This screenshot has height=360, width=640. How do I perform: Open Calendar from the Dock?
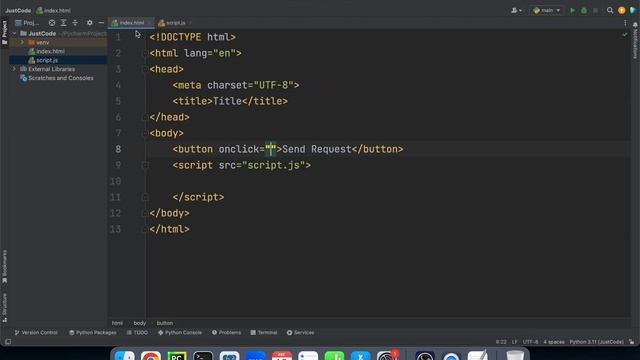[282, 356]
